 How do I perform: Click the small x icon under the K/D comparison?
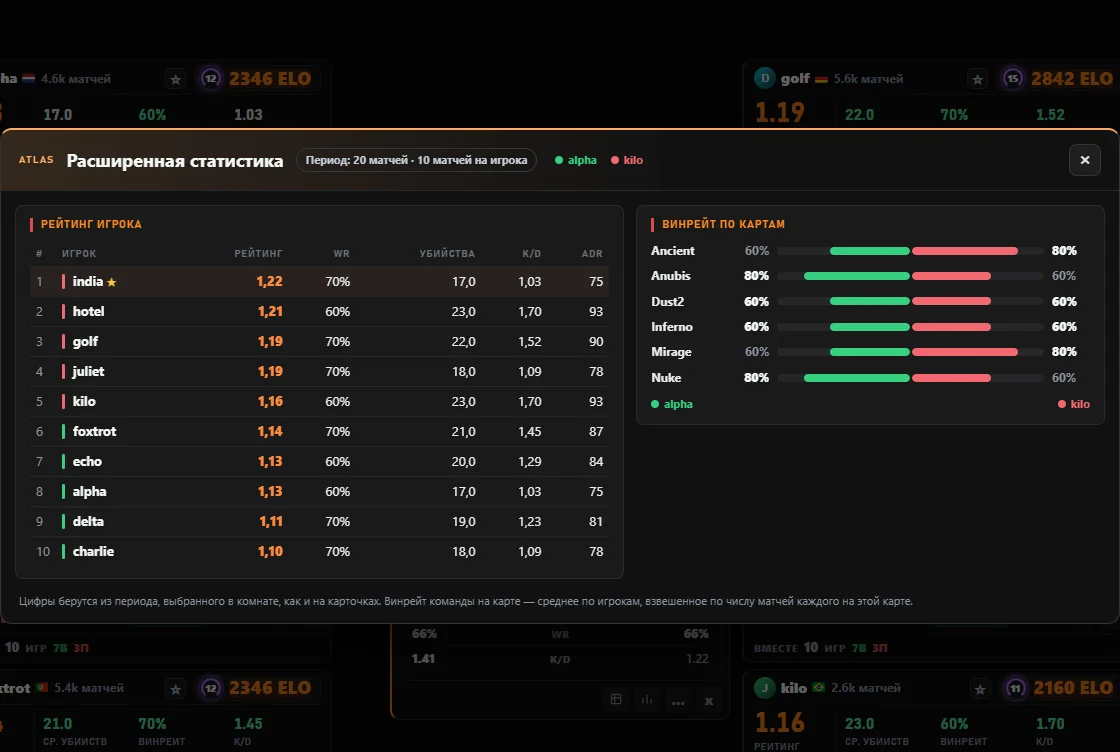click(709, 701)
